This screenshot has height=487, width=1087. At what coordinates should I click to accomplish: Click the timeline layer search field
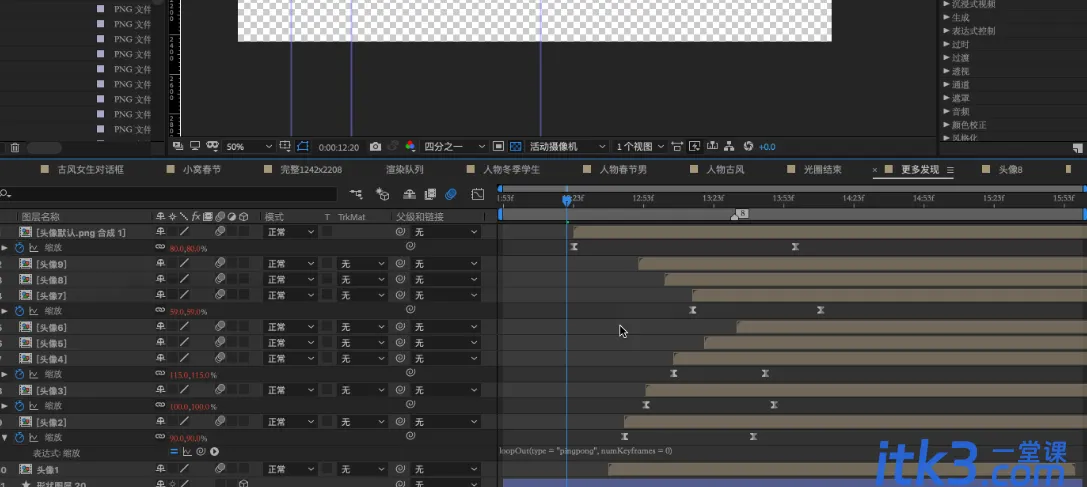(x=170, y=194)
